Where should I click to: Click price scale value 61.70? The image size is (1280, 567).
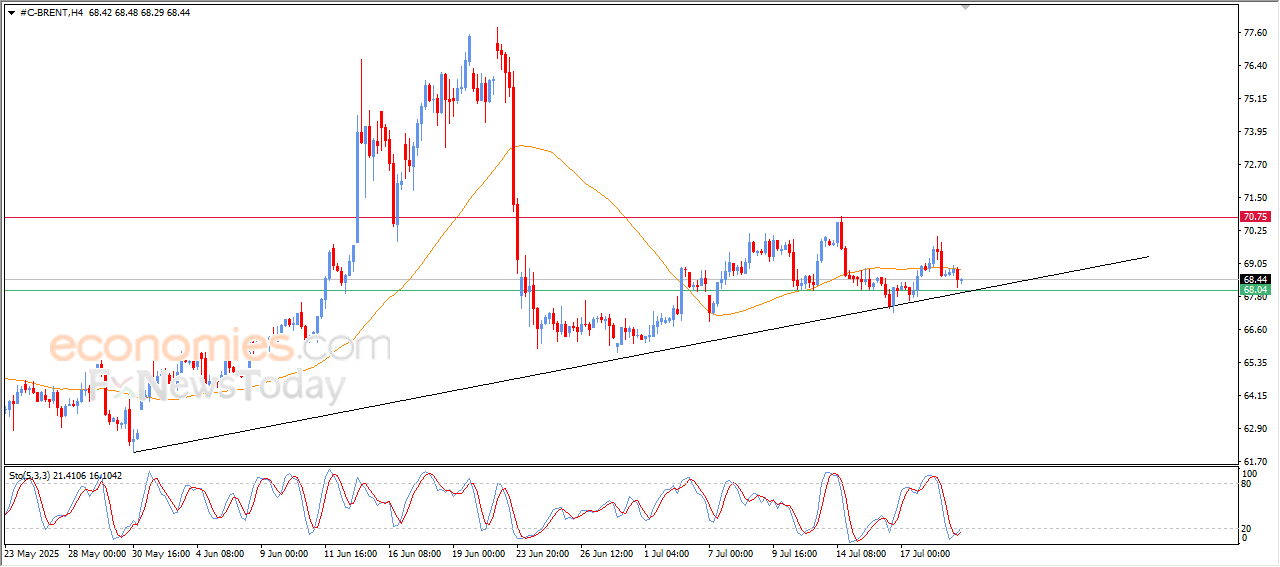[x=1254, y=462]
